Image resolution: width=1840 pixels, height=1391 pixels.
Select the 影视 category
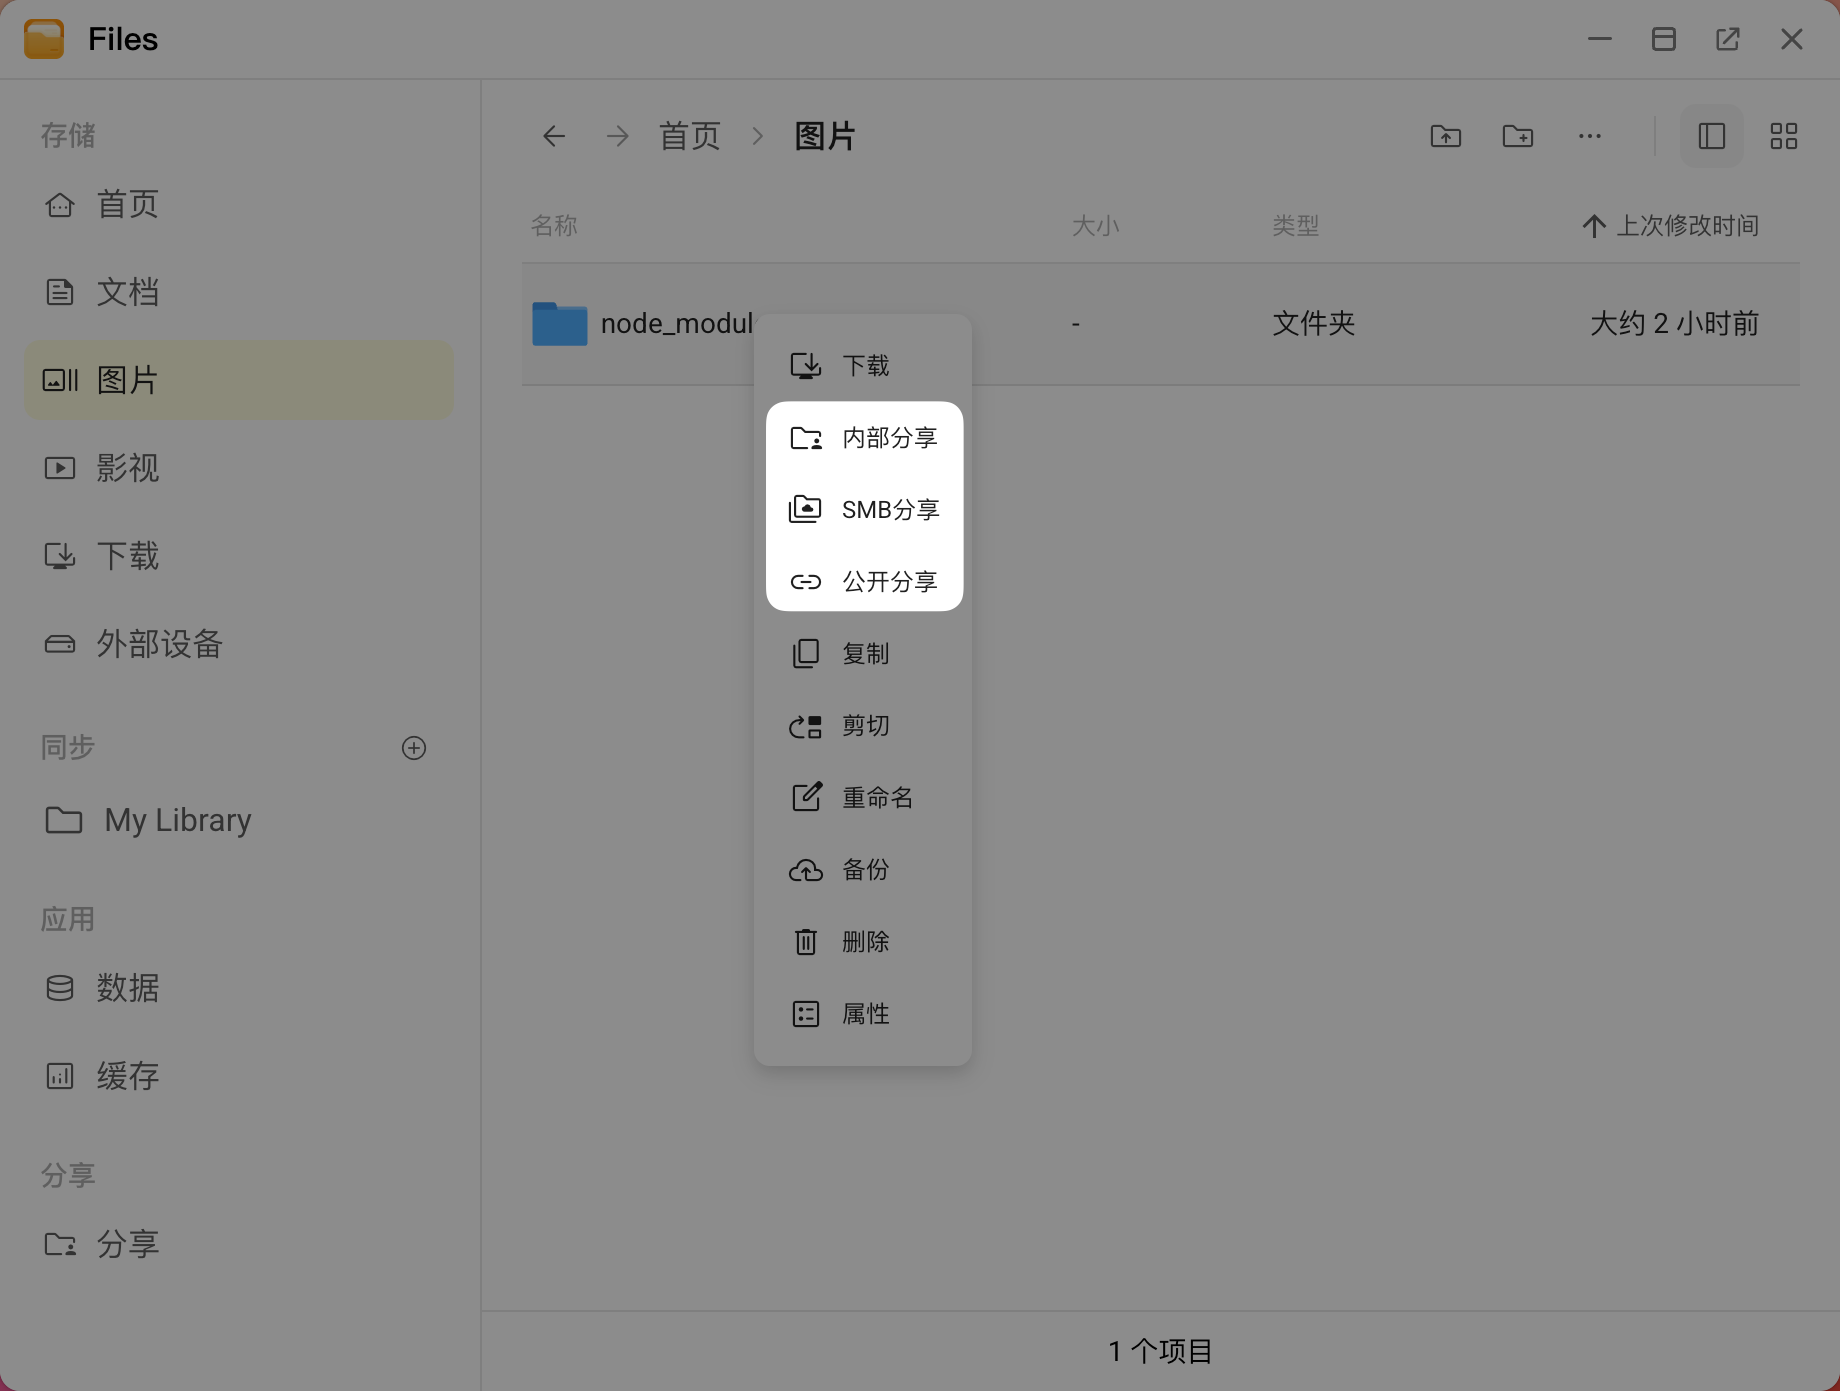pyautogui.click(x=128, y=468)
